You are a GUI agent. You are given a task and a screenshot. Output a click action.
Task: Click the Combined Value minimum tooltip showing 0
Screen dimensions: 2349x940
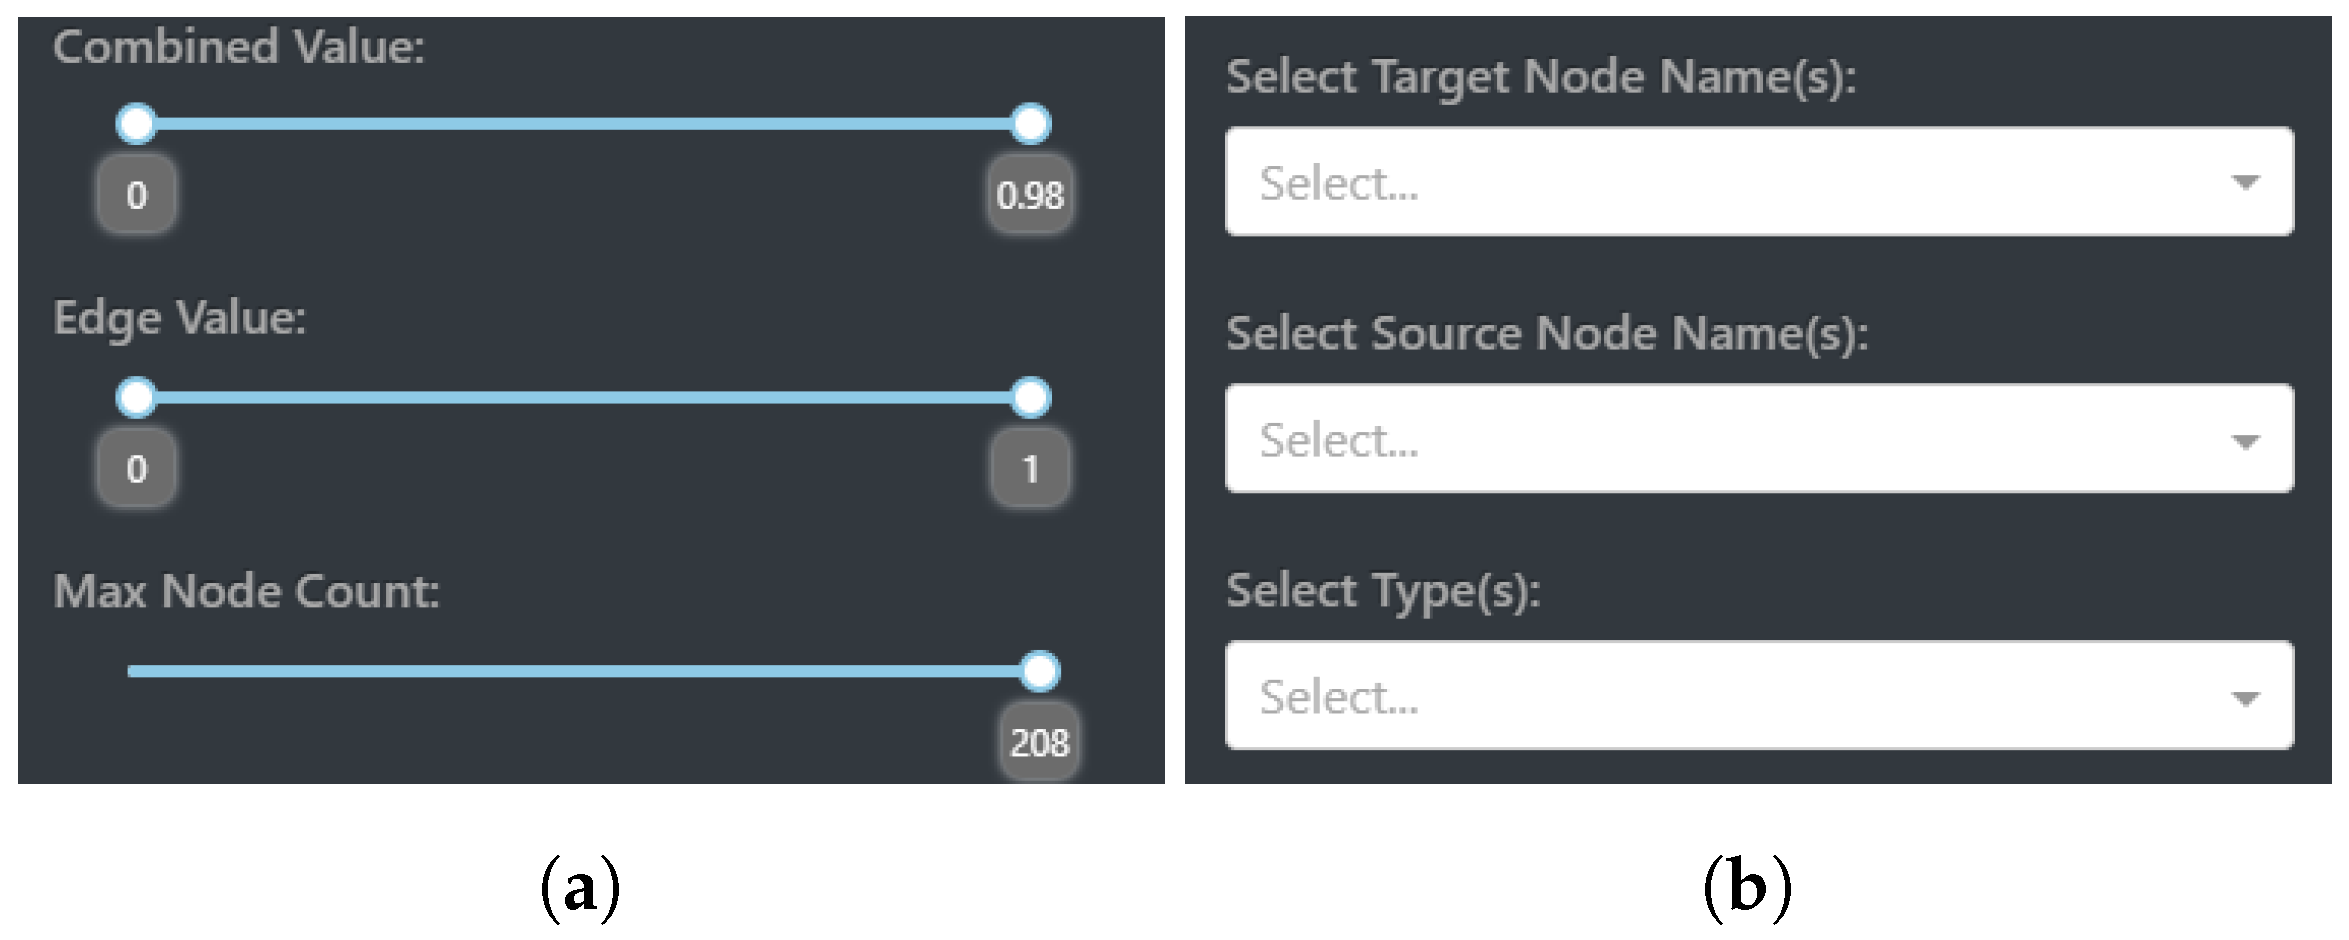[137, 195]
